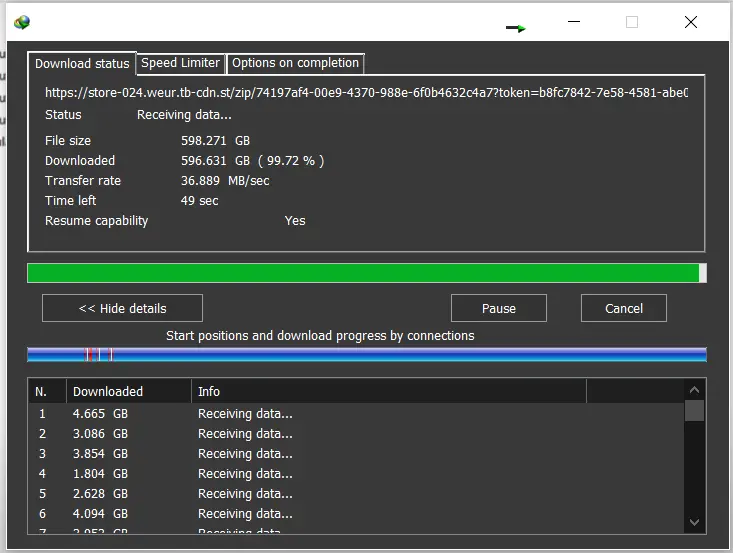Select connection 6 with 4.094 GB
This screenshot has width=733, height=553.
pyautogui.click(x=356, y=514)
